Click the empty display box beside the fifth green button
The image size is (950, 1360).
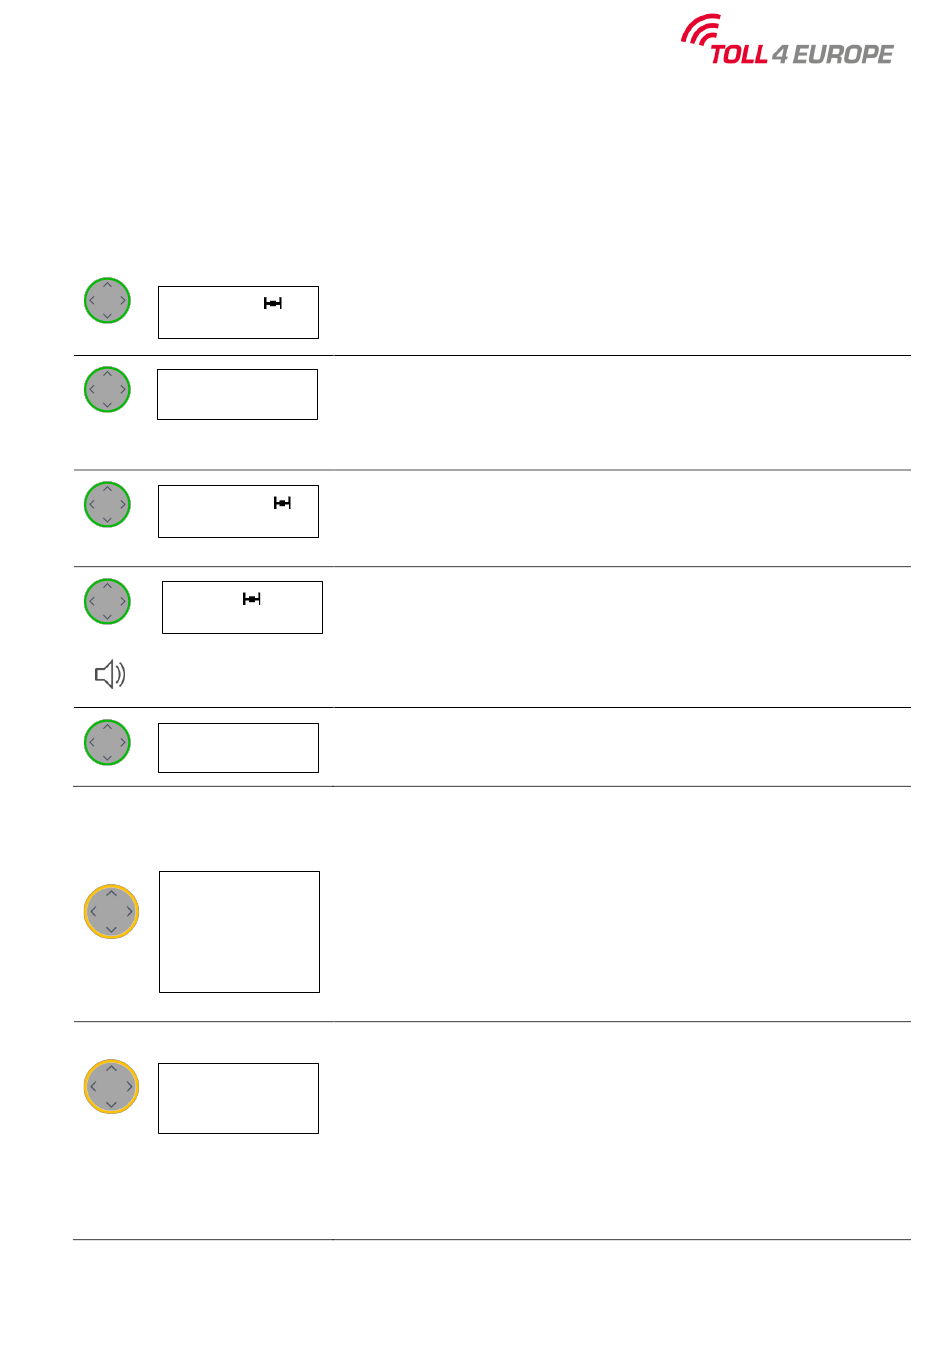(238, 748)
